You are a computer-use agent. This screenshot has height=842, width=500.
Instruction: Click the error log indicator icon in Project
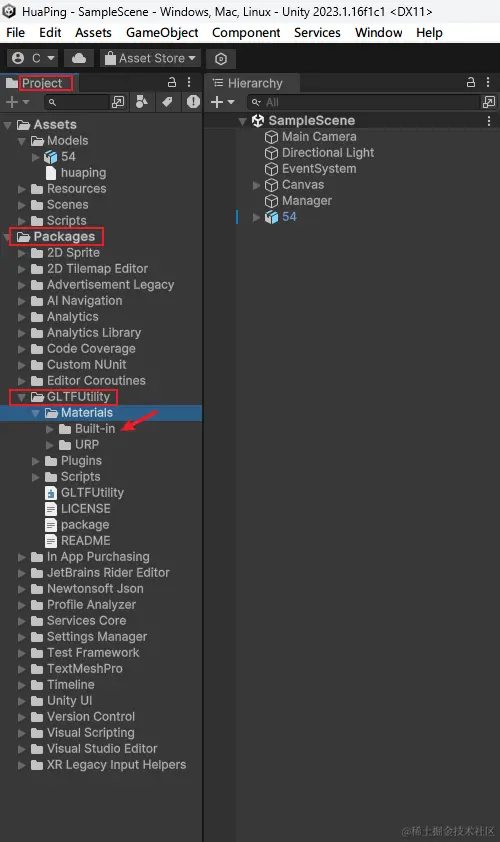coord(193,101)
